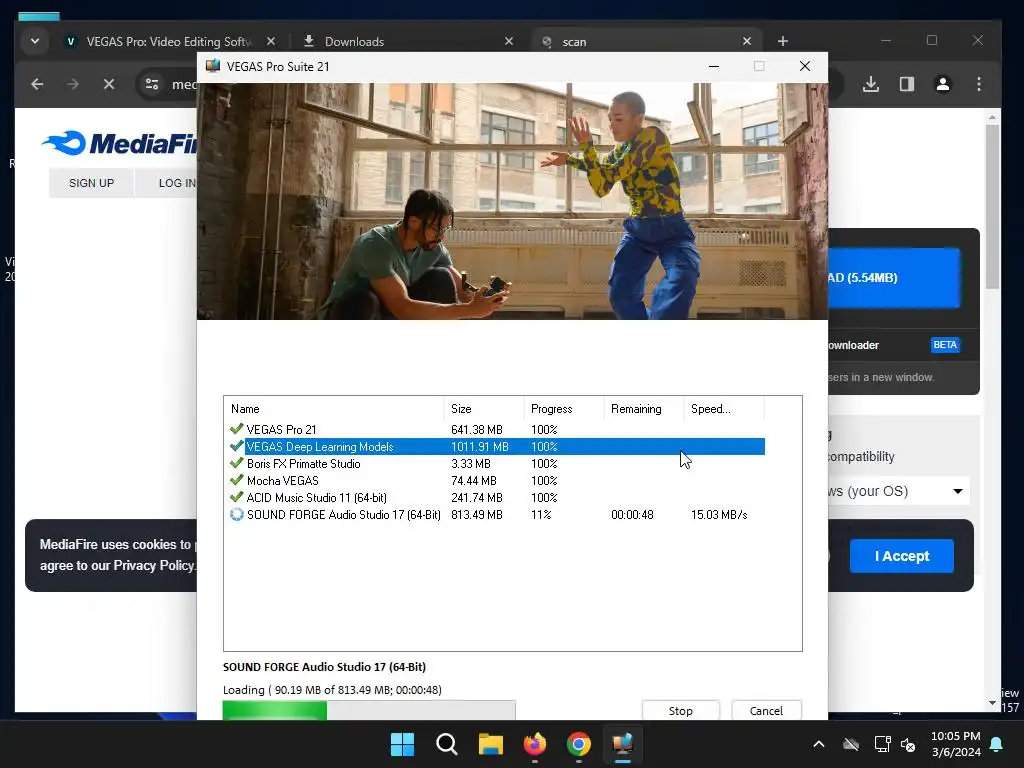
Task: Open the notification bell icon
Action: coord(997,744)
